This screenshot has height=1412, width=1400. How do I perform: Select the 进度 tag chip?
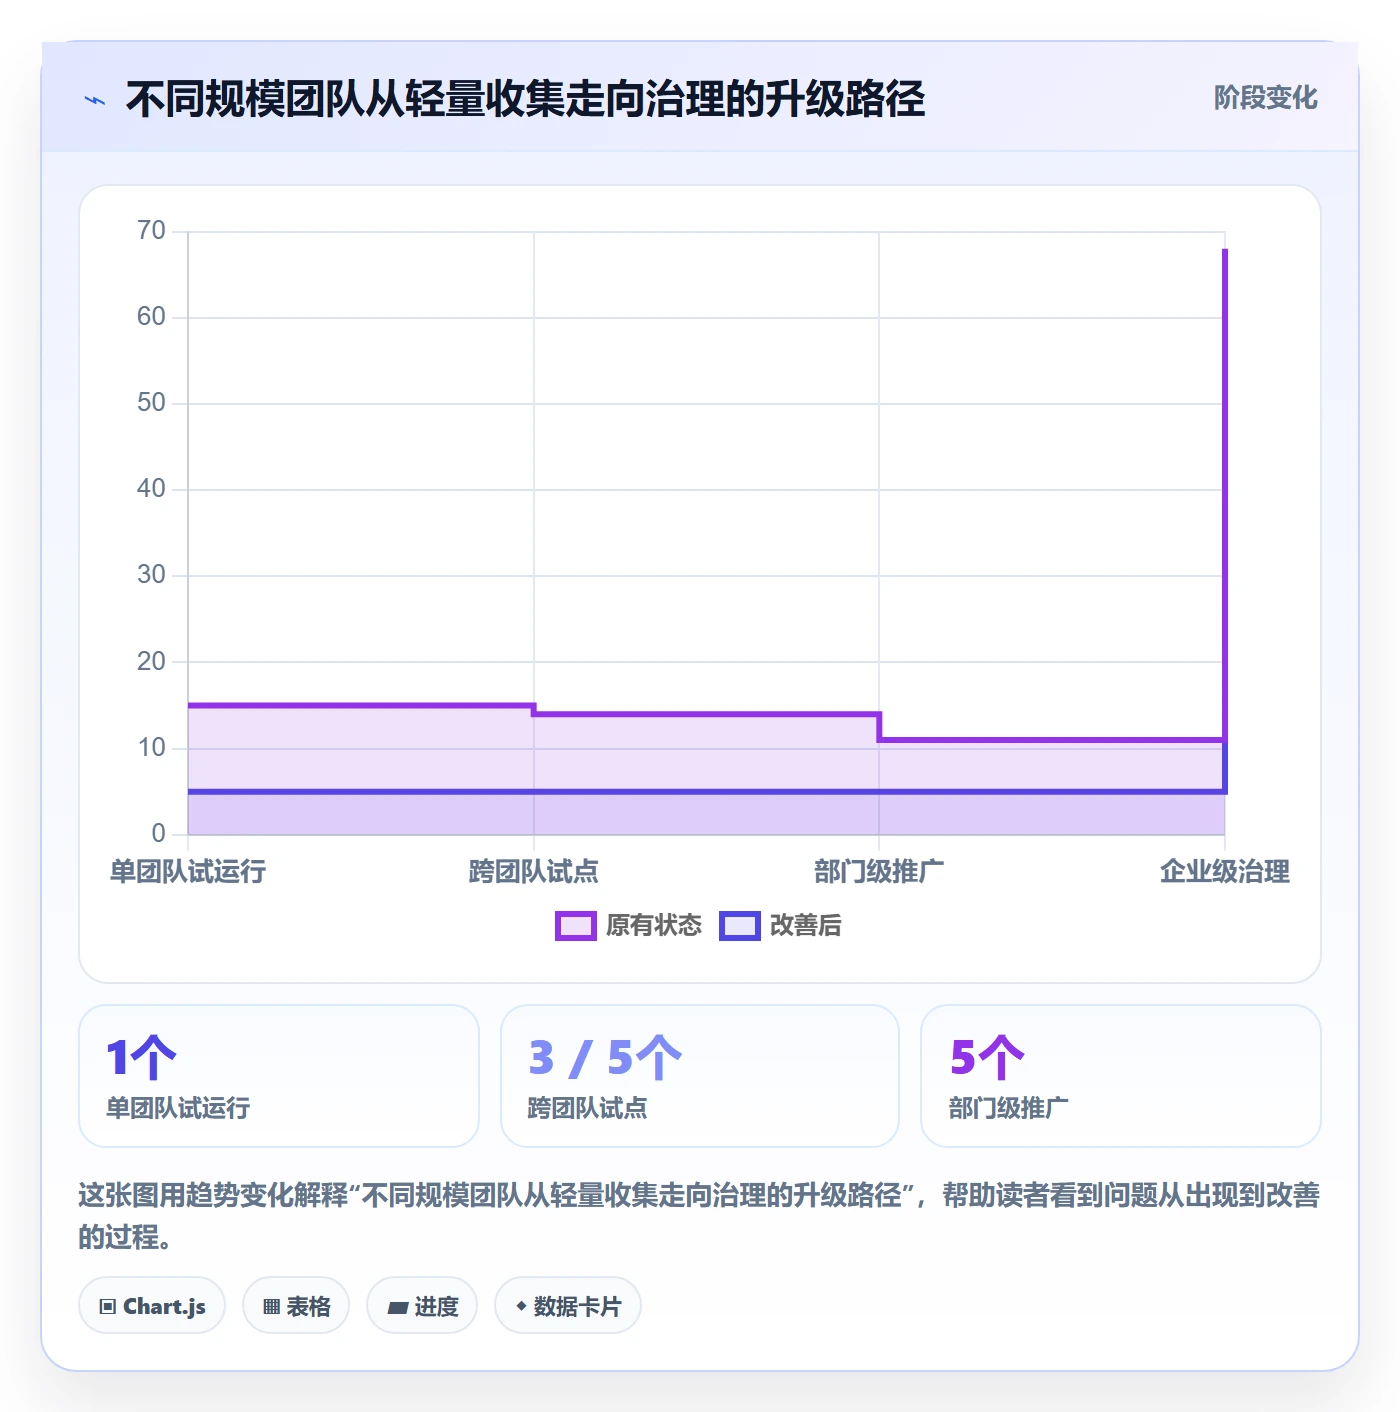pyautogui.click(x=422, y=1306)
